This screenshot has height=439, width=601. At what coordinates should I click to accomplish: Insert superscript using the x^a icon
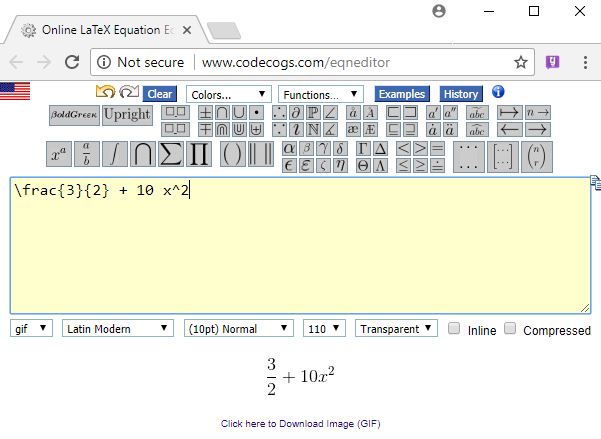pyautogui.click(x=59, y=155)
